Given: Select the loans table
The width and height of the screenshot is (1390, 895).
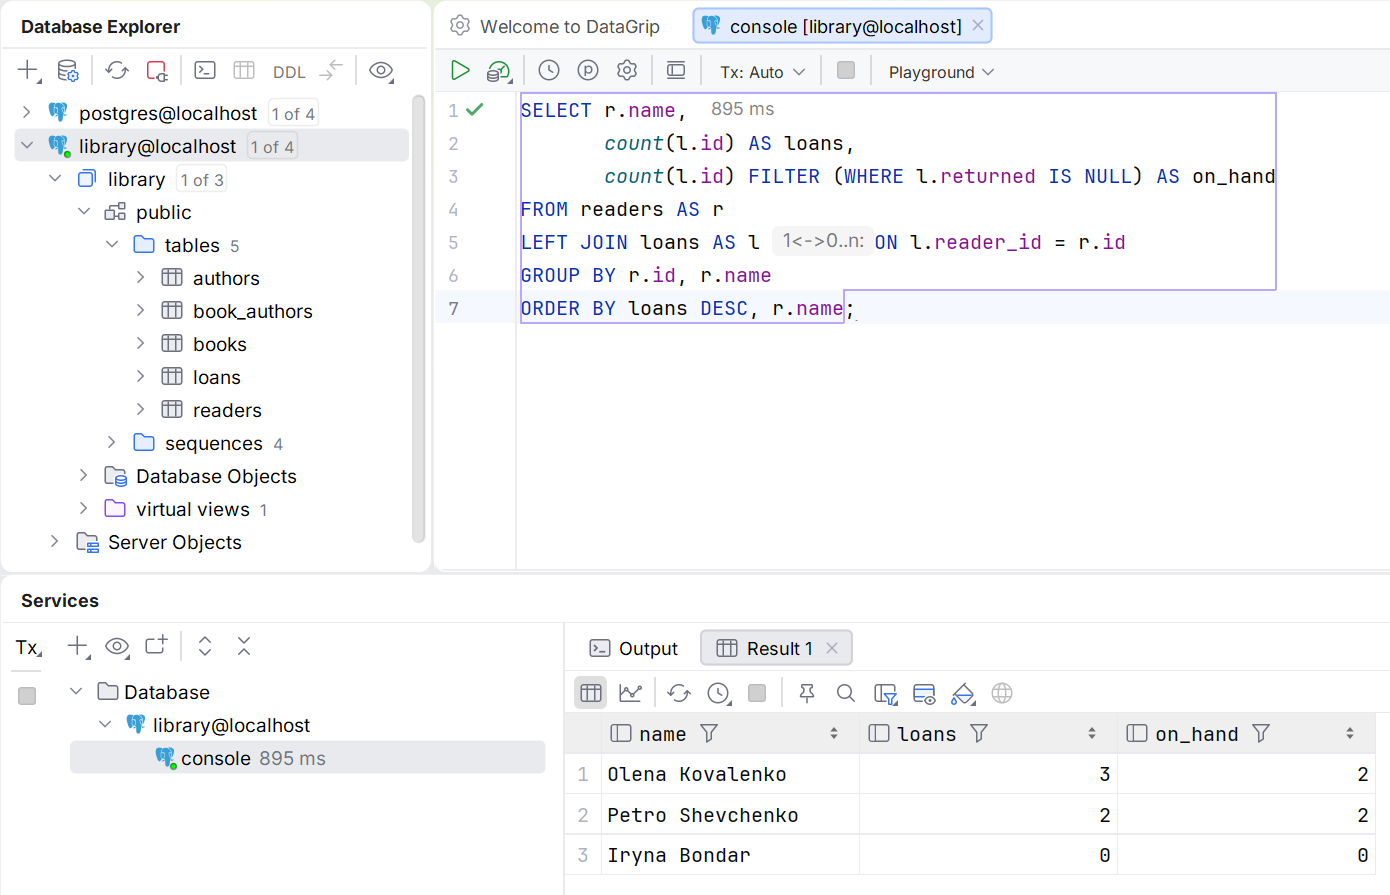Looking at the screenshot, I should [x=216, y=377].
